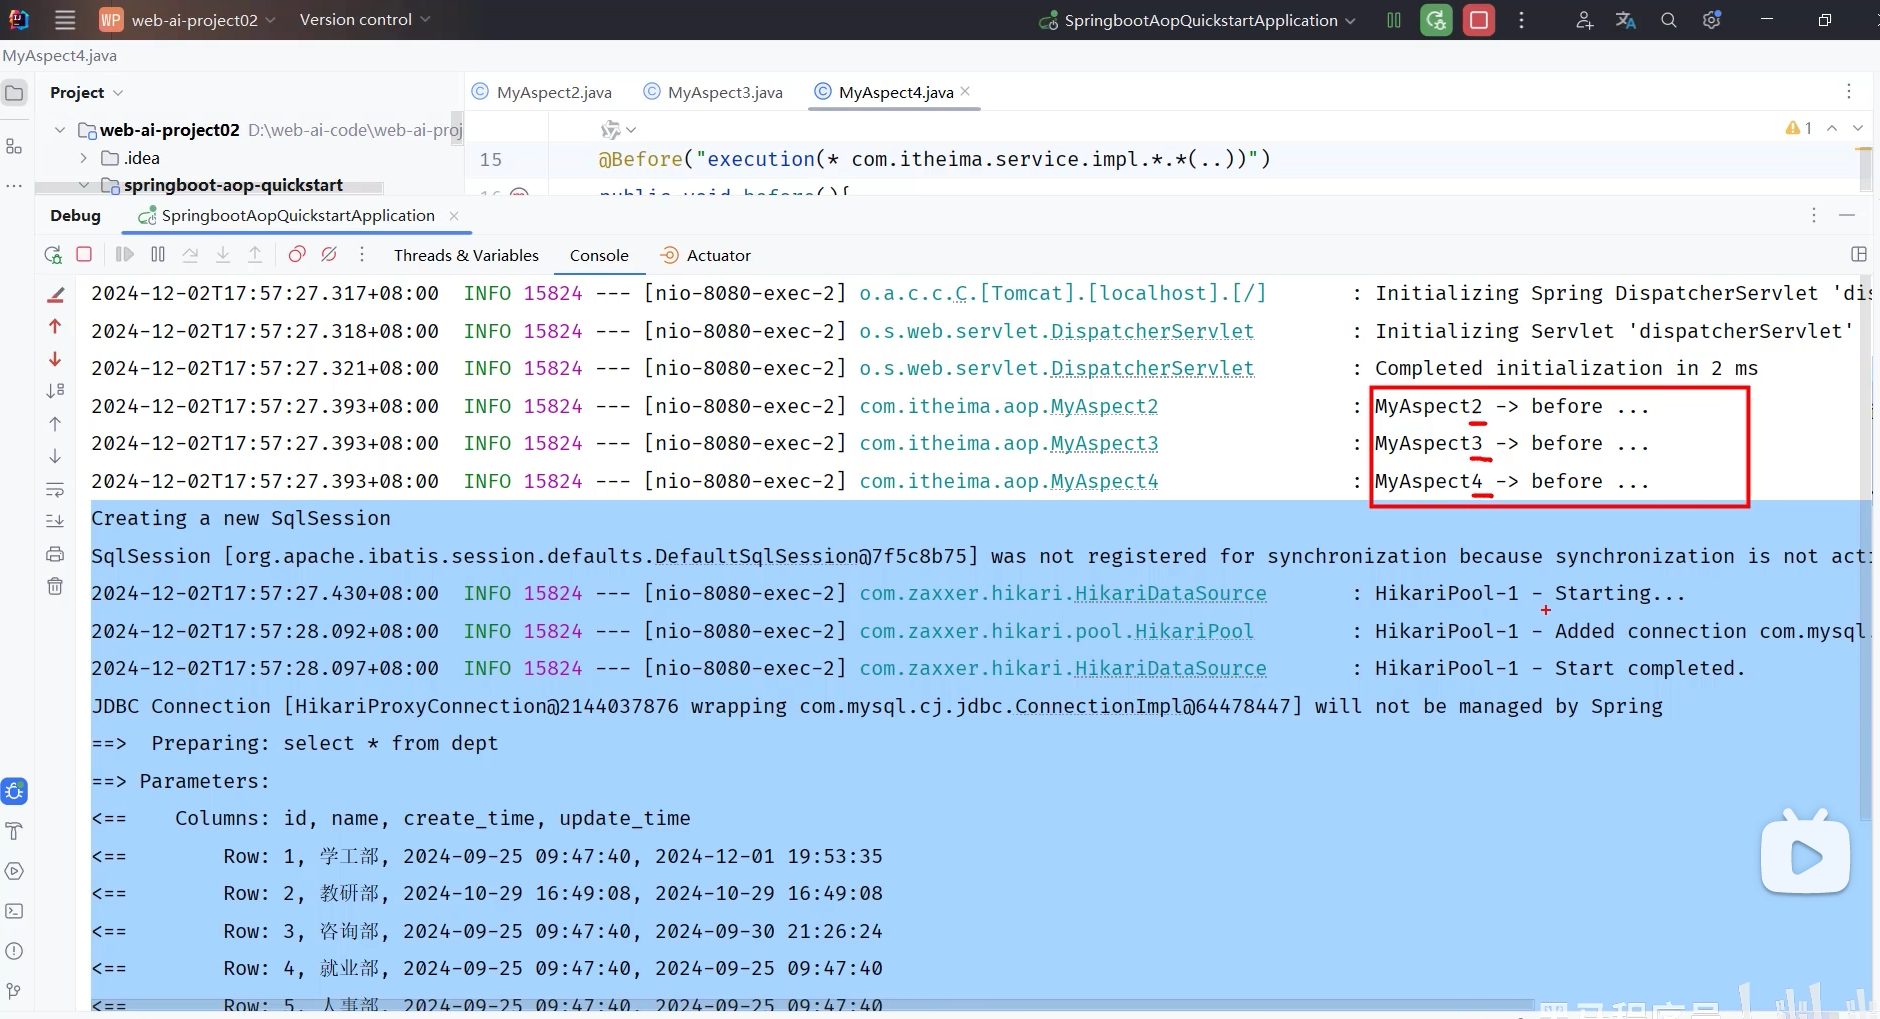Viewport: 1880px width, 1019px height.
Task: Open the Structure tool window icon in left sidebar
Action: click(14, 147)
